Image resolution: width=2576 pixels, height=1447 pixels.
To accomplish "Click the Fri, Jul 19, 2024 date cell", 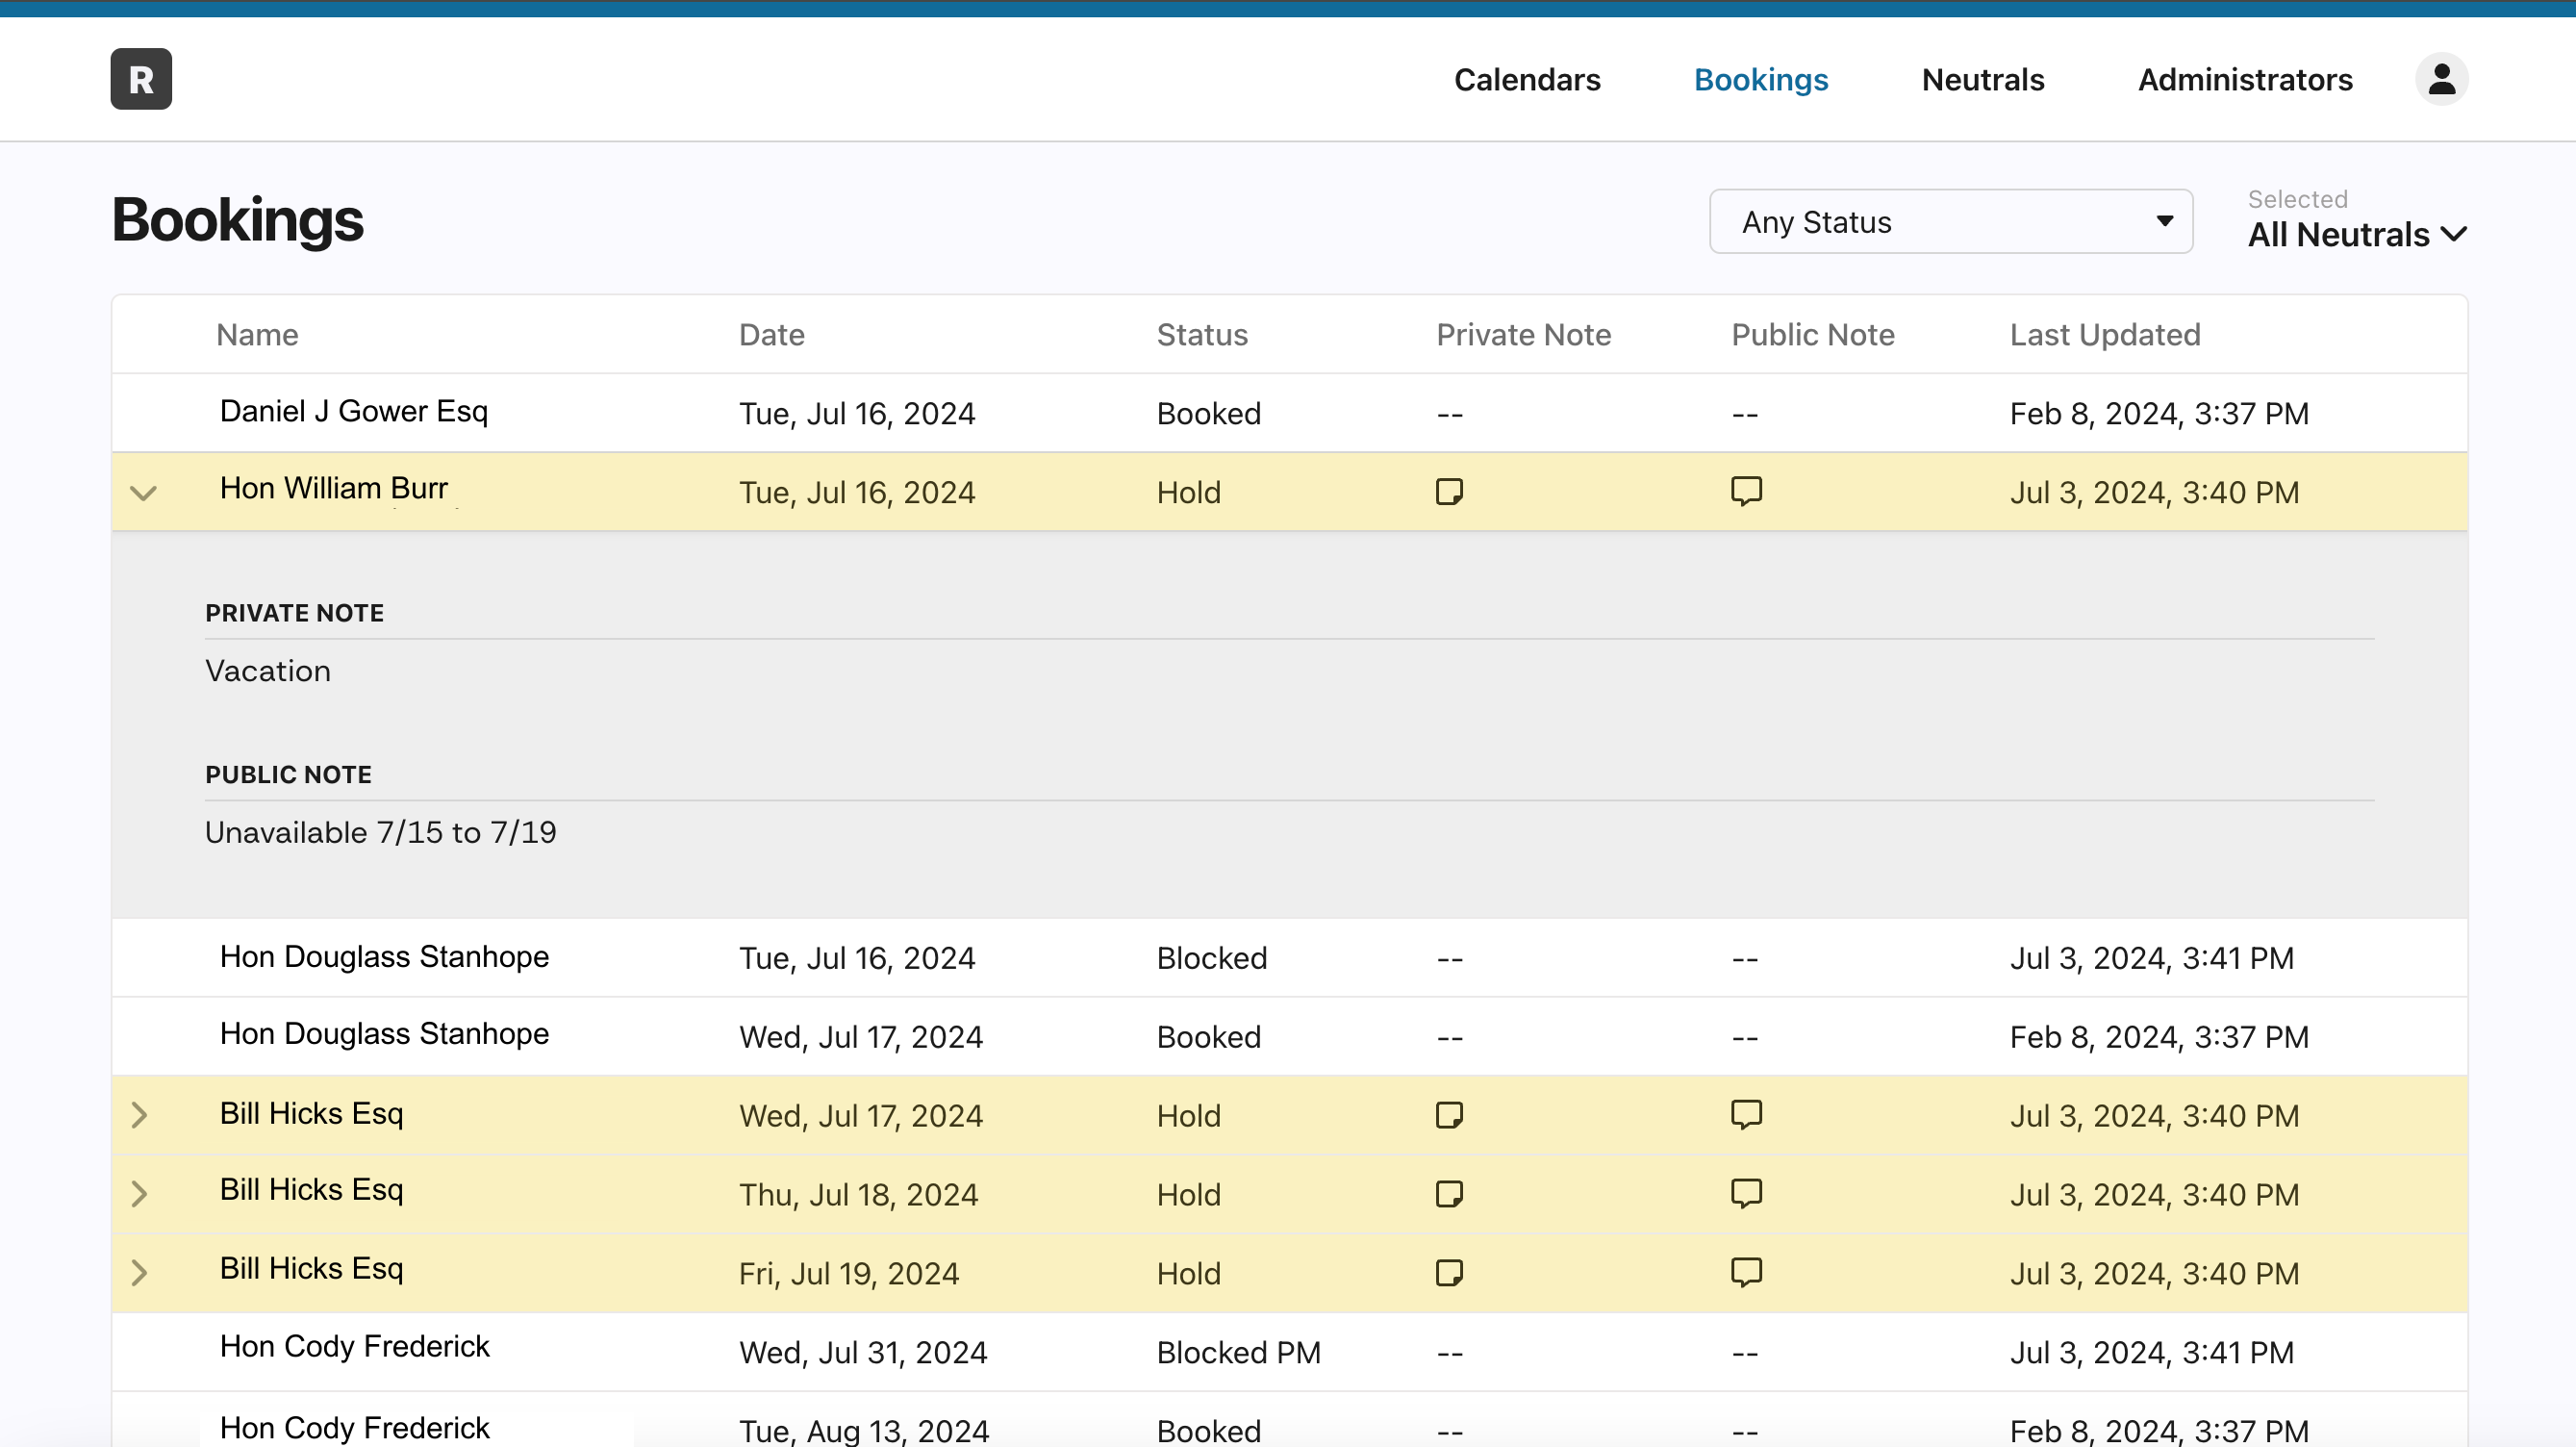I will [x=848, y=1273].
